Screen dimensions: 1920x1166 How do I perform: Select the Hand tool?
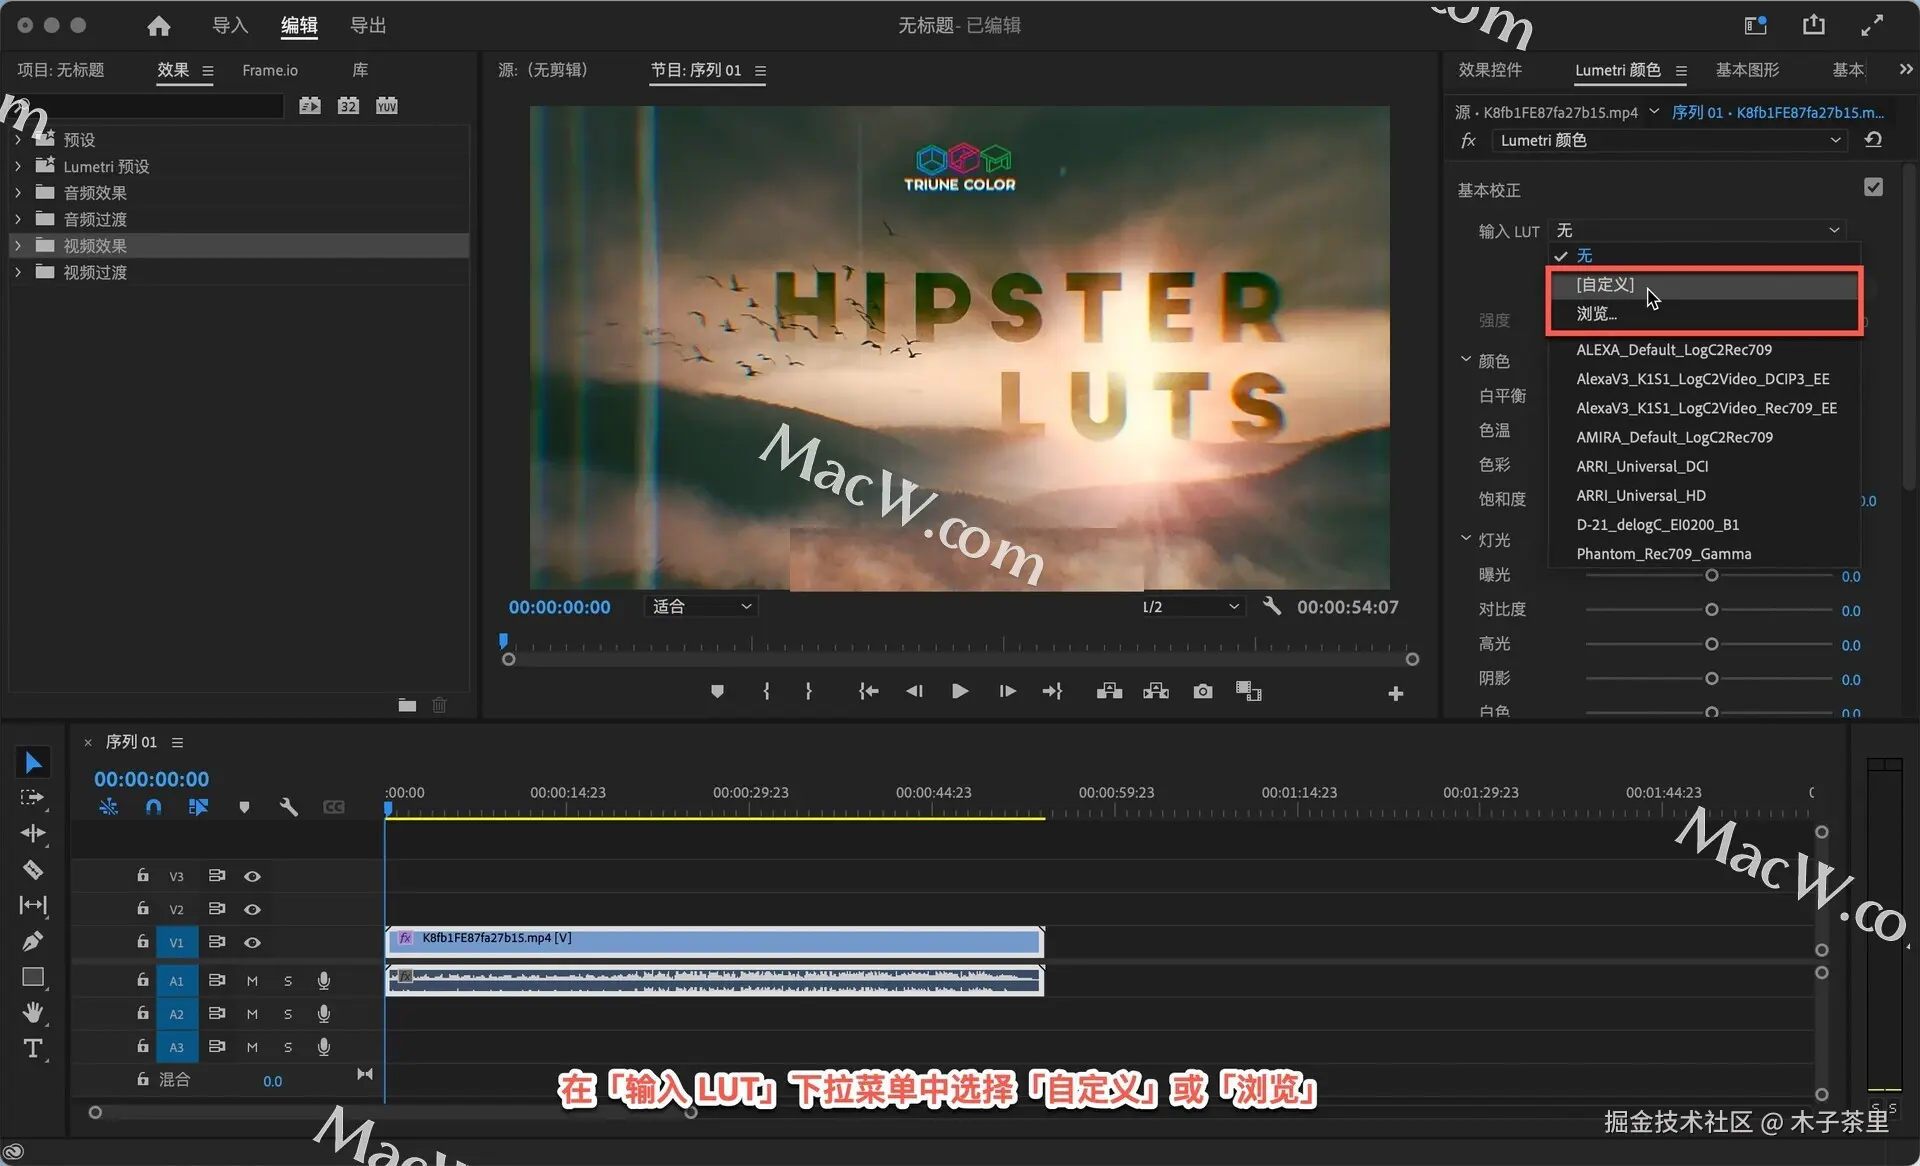[x=32, y=1012]
